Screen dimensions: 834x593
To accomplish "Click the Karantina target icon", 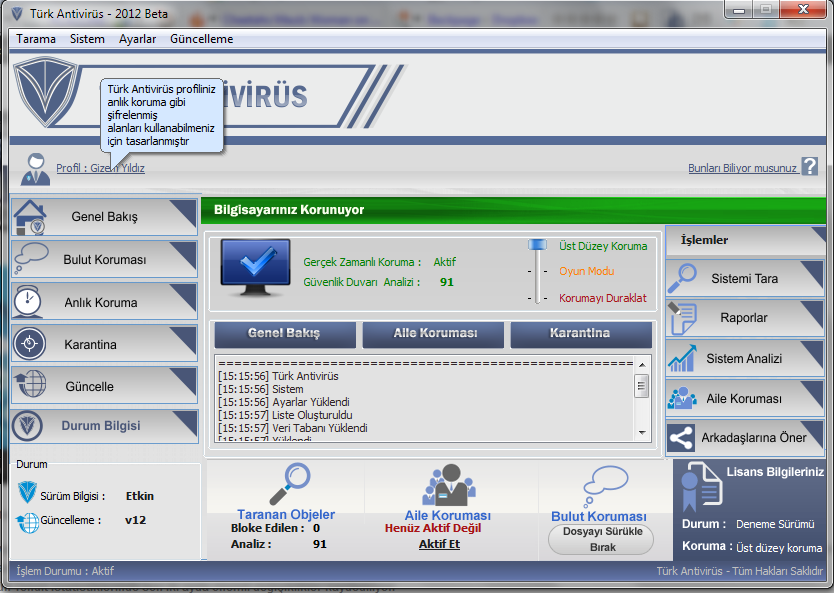I will tap(29, 343).
